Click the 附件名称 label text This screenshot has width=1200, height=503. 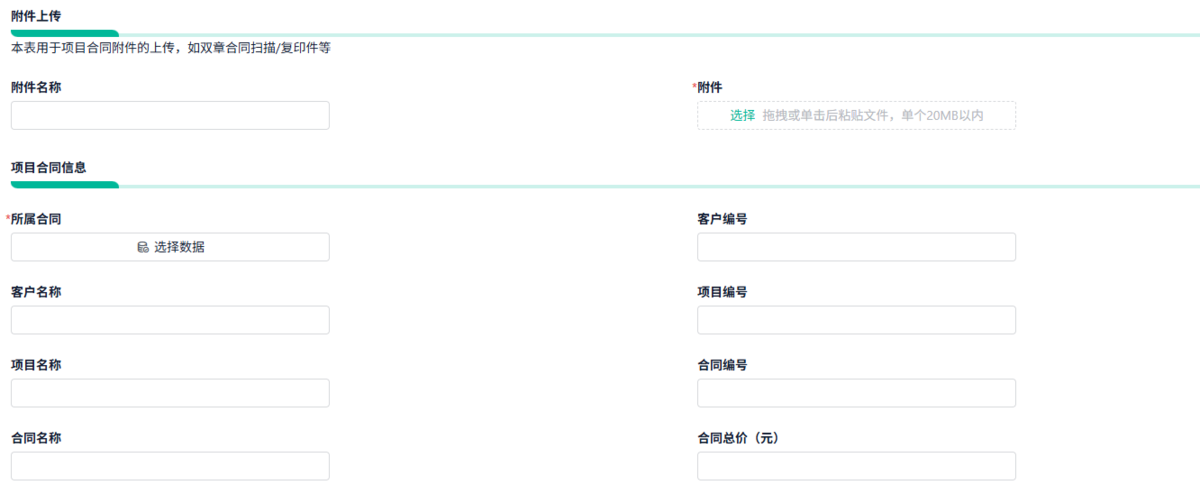[x=36, y=87]
